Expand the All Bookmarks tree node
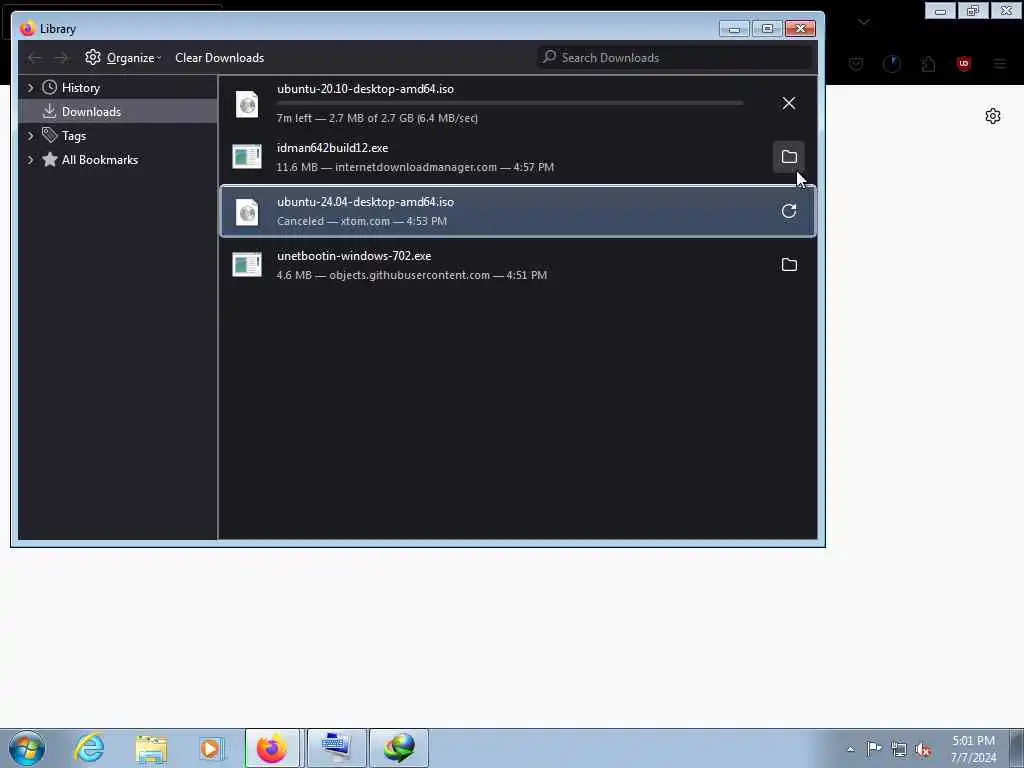Screen dimensions: 1024x768 pyautogui.click(x=30, y=160)
